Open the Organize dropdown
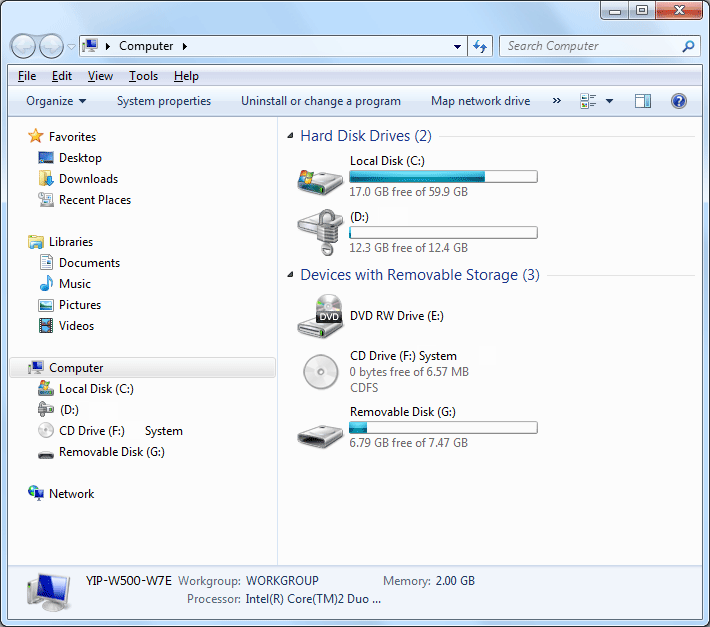Viewport: 710px width, 627px height. (x=56, y=101)
